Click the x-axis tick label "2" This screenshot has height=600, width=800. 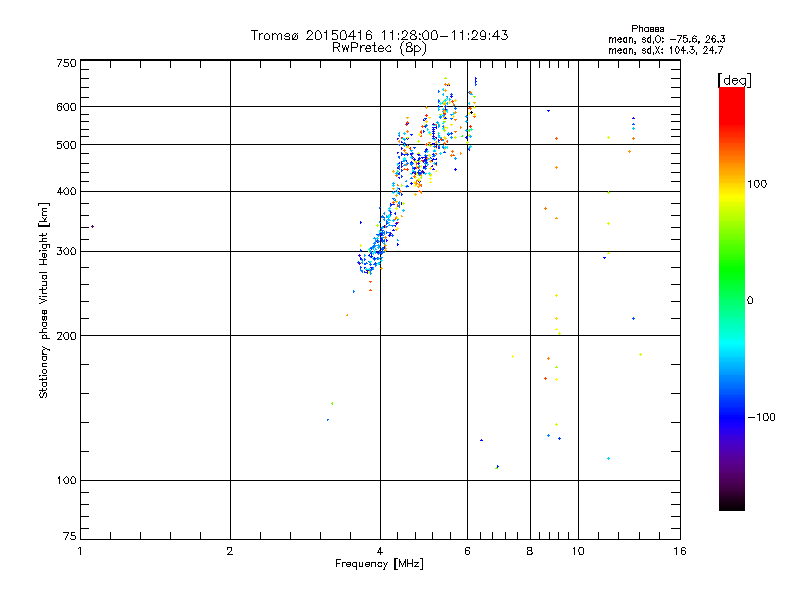(230, 551)
